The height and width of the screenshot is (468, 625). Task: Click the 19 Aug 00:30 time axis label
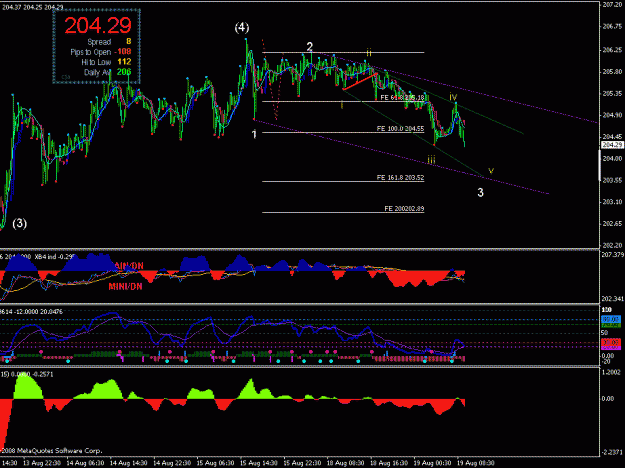[x=432, y=463]
